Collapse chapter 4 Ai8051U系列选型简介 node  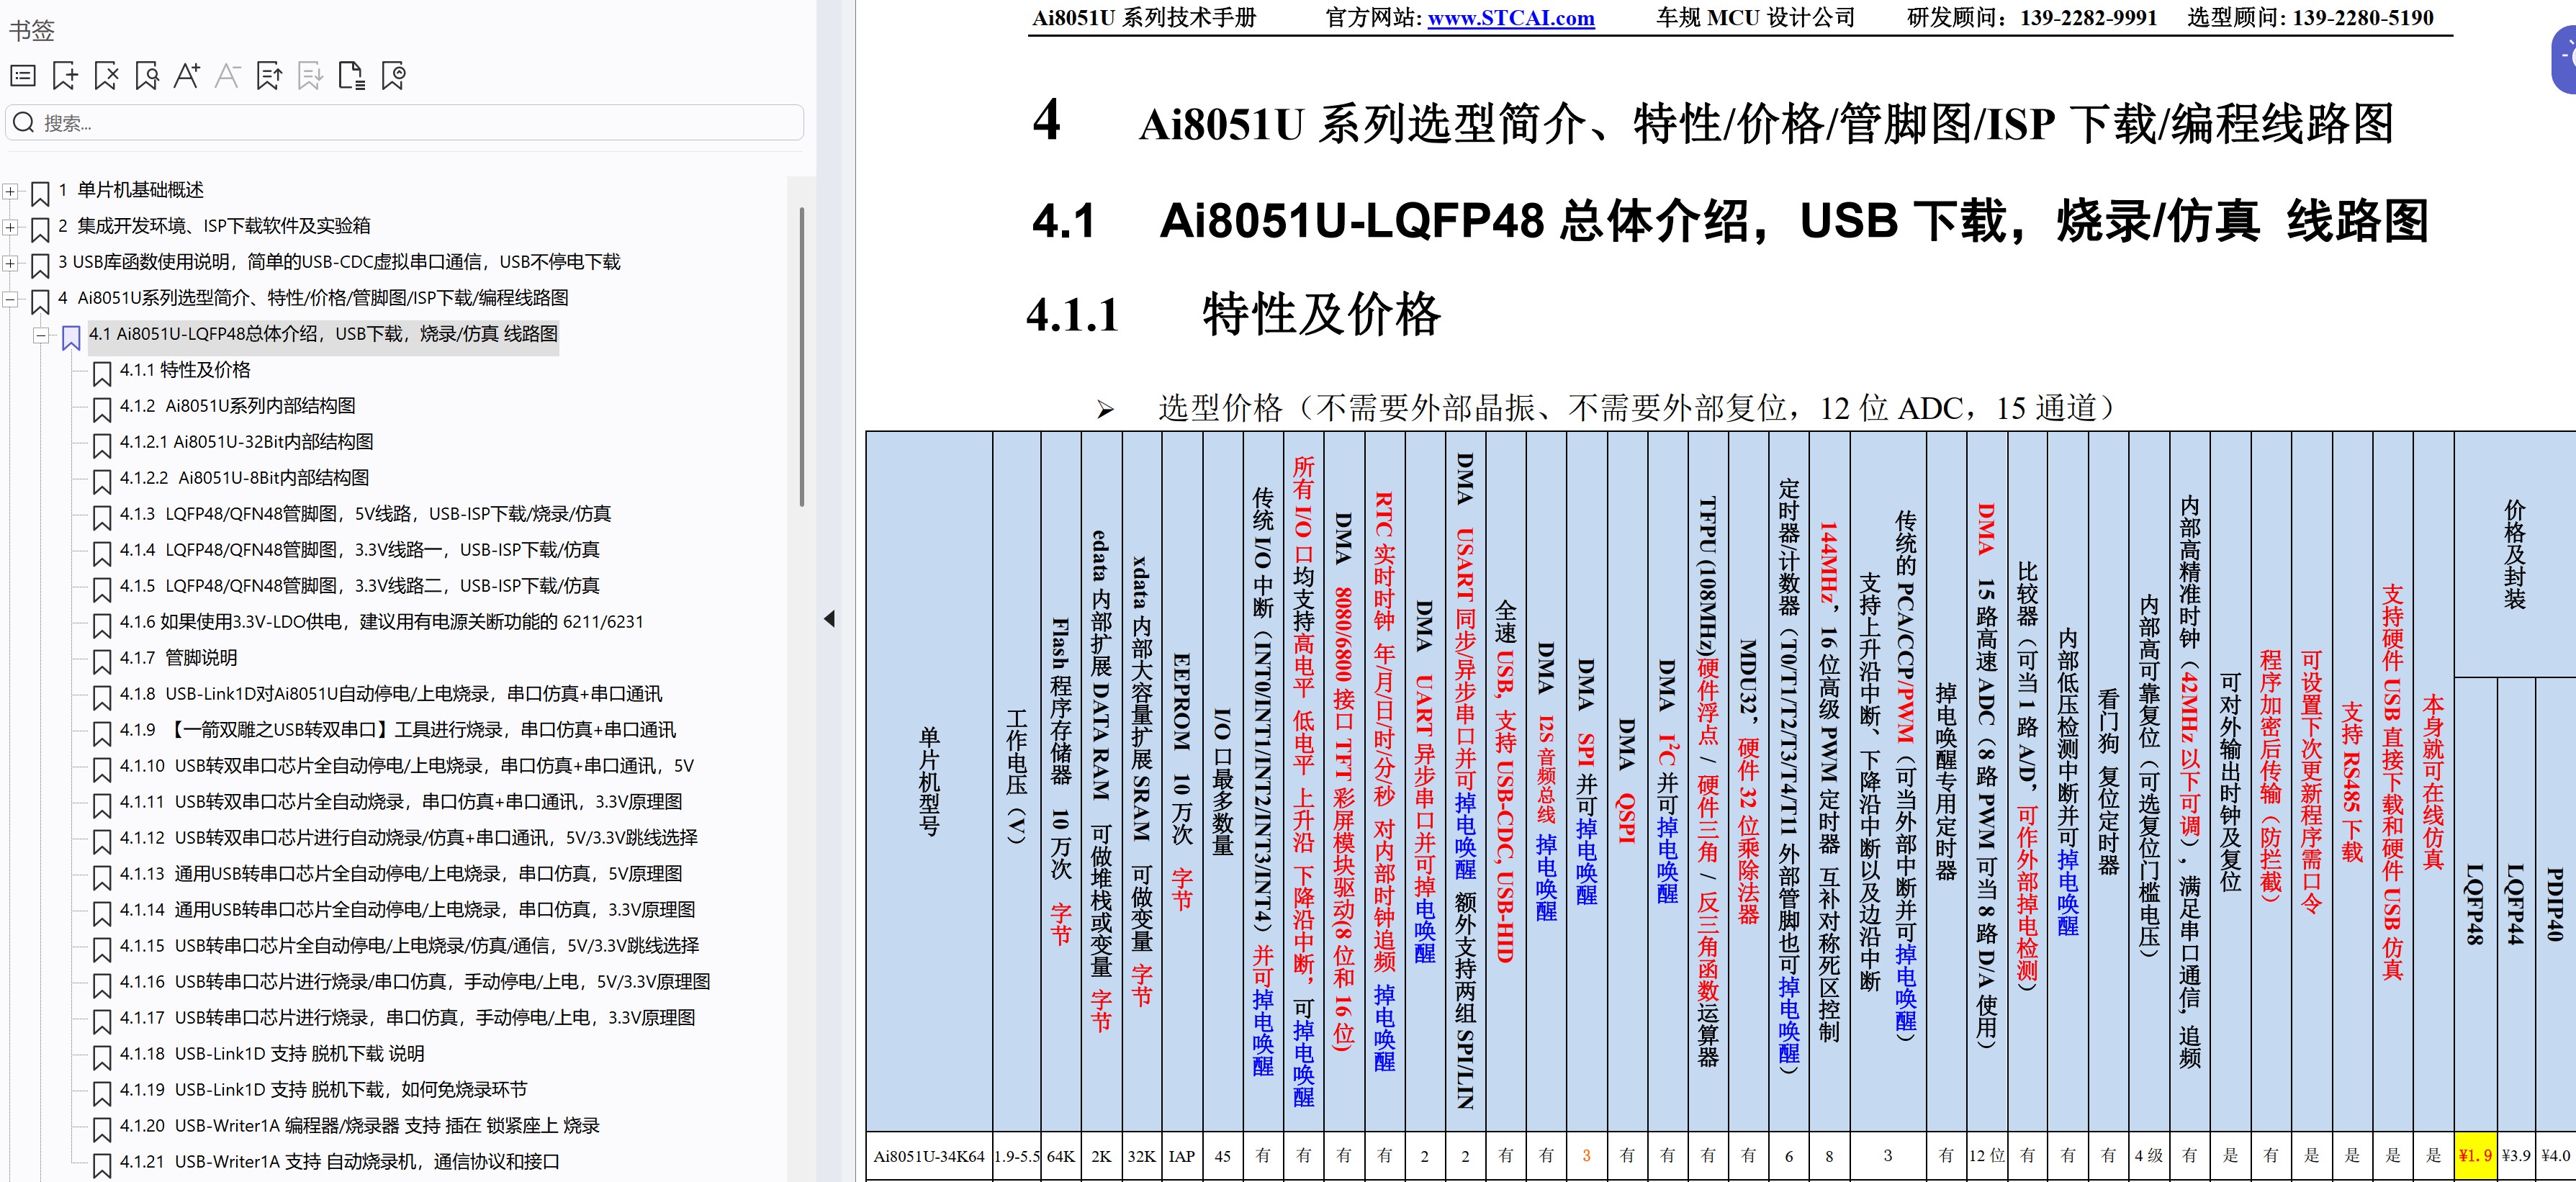point(10,299)
